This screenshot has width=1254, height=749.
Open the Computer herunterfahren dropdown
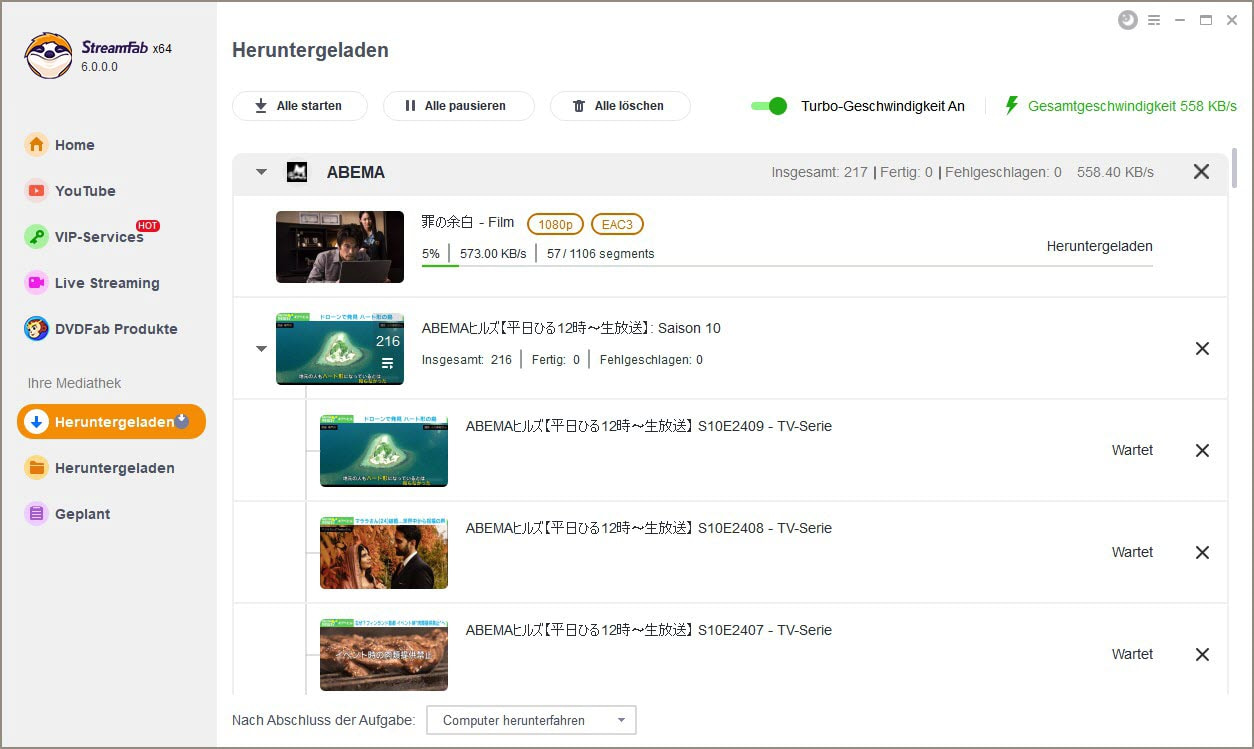point(531,720)
